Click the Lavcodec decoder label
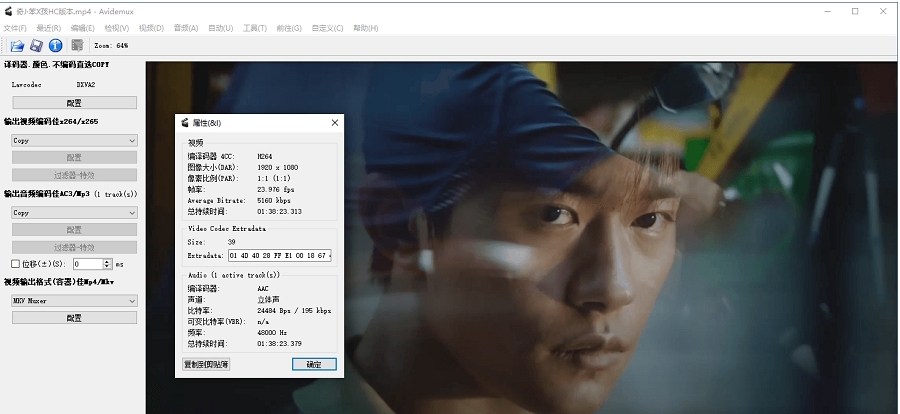Image resolution: width=900 pixels, height=414 pixels. coord(26,84)
